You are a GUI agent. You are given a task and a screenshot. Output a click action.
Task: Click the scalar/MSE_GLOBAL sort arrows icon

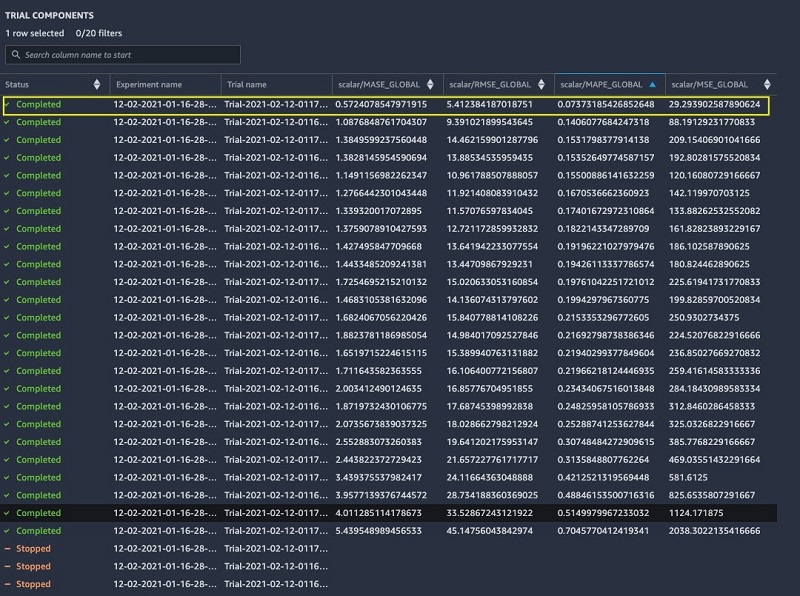[x=767, y=85]
